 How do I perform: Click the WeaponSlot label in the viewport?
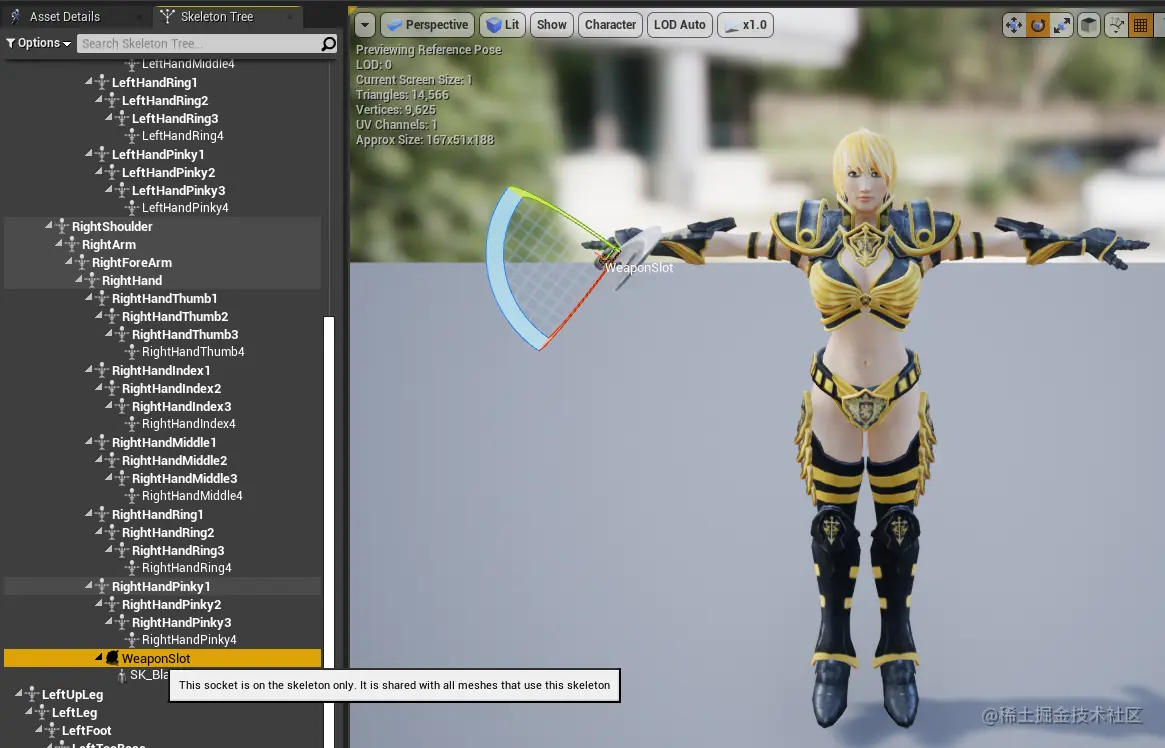(x=639, y=268)
